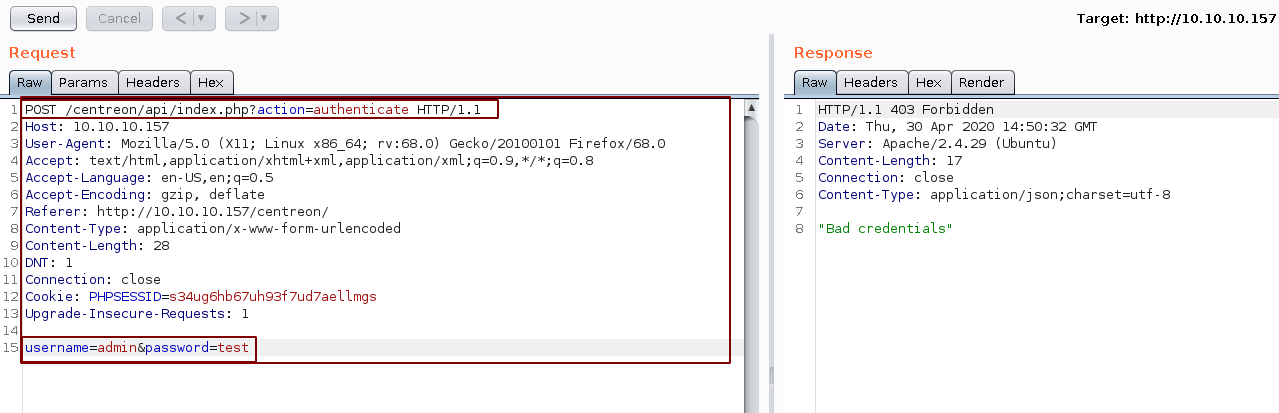
Task: Open the forward history dropdown arrow
Action: coord(264,18)
